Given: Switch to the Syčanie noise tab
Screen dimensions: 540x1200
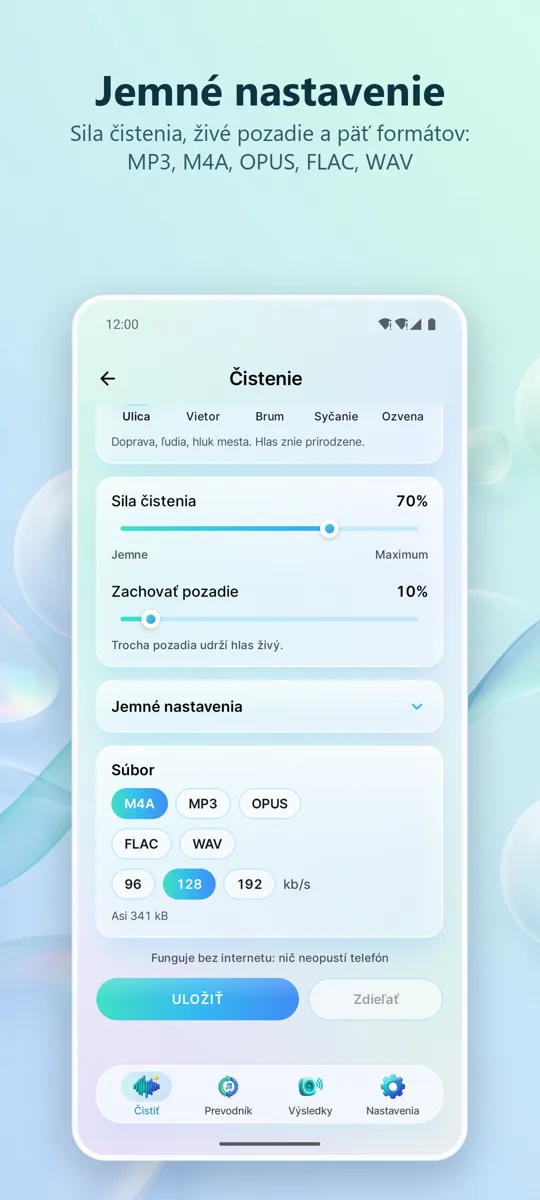Looking at the screenshot, I should click(336, 416).
